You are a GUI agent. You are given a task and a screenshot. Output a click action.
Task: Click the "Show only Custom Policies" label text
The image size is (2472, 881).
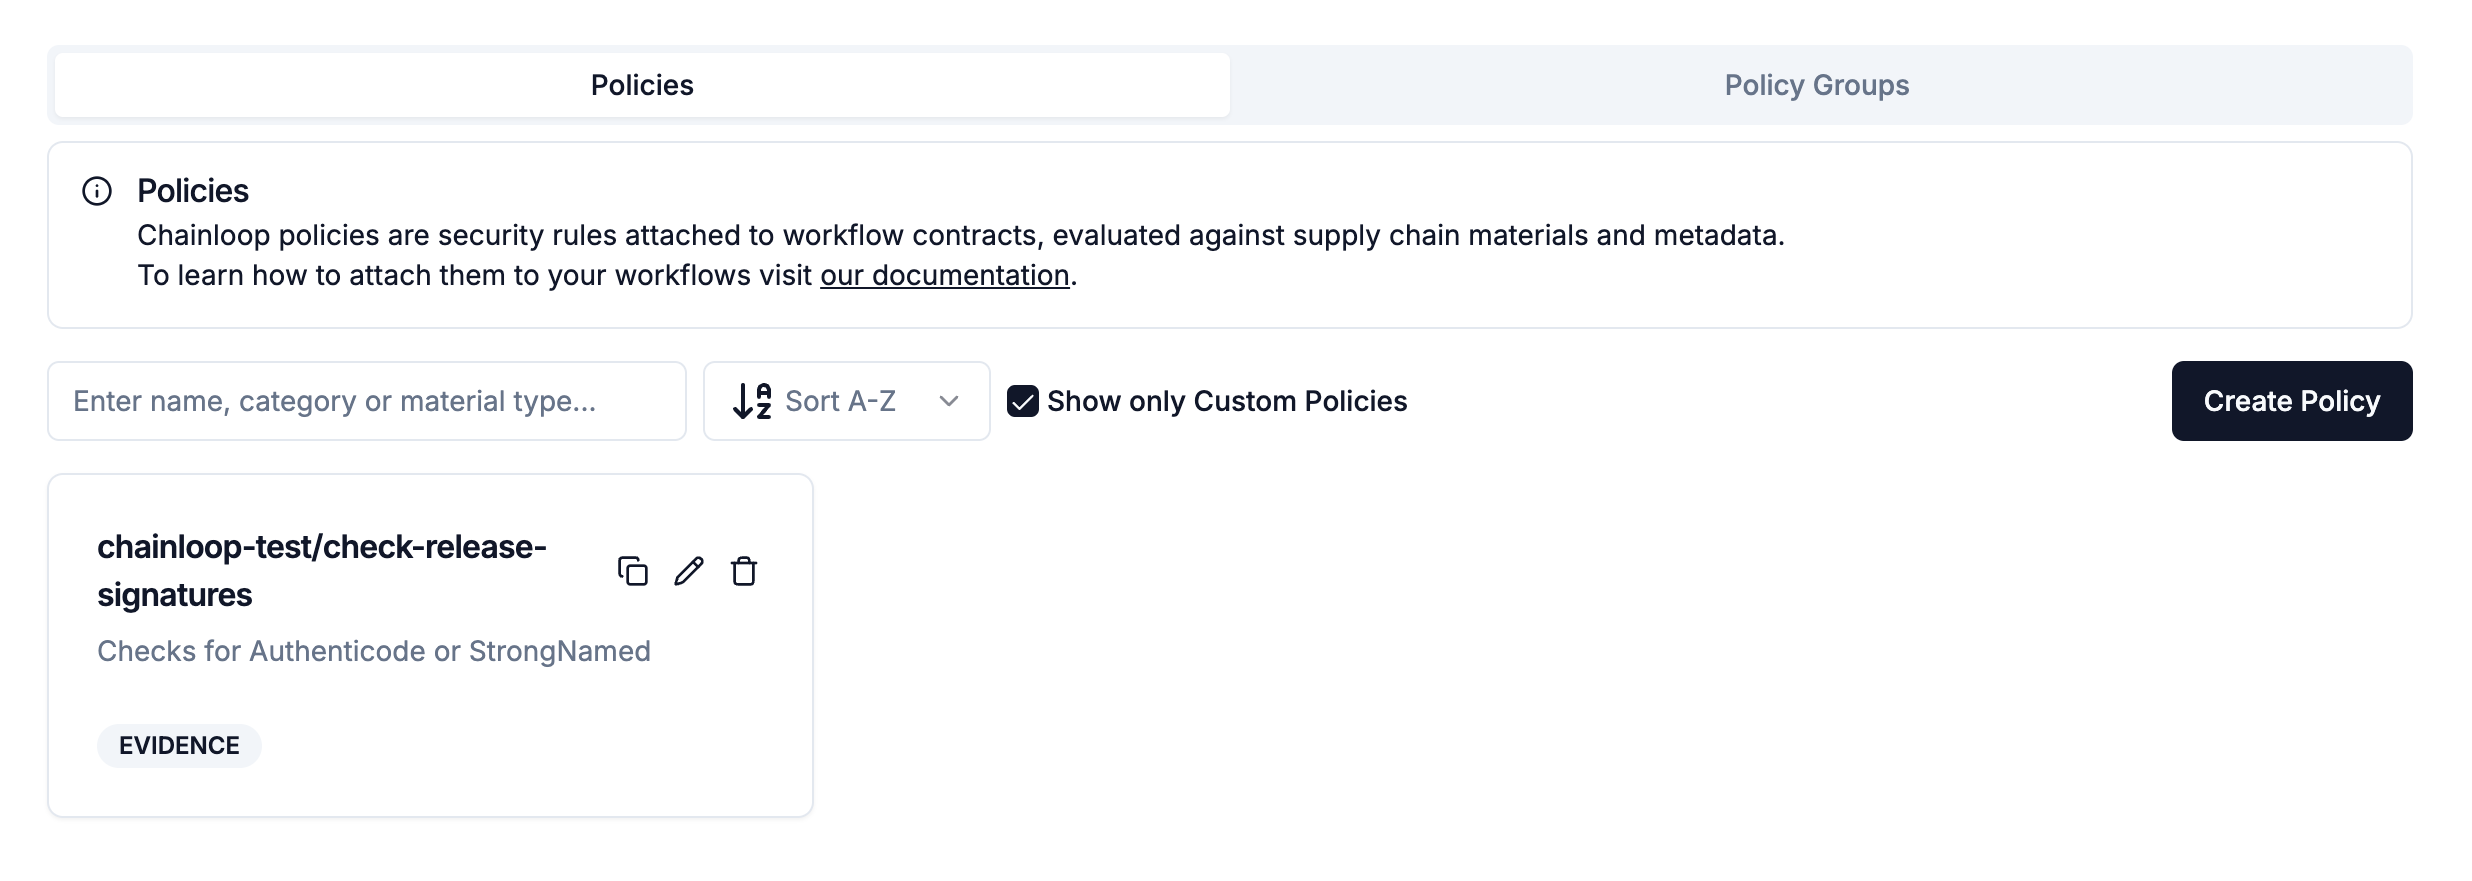pyautogui.click(x=1227, y=401)
